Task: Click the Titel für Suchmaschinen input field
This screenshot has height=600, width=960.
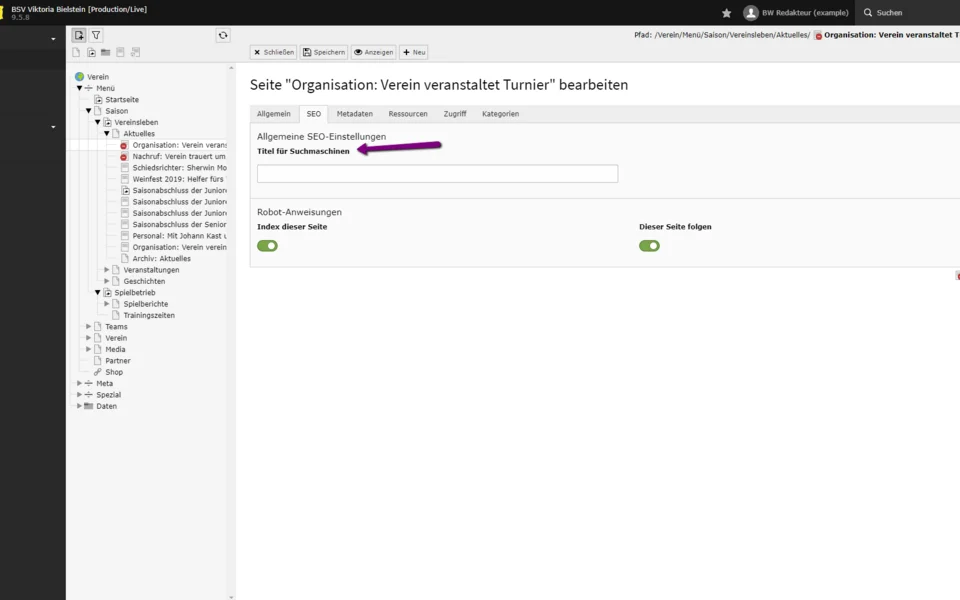Action: click(x=437, y=174)
